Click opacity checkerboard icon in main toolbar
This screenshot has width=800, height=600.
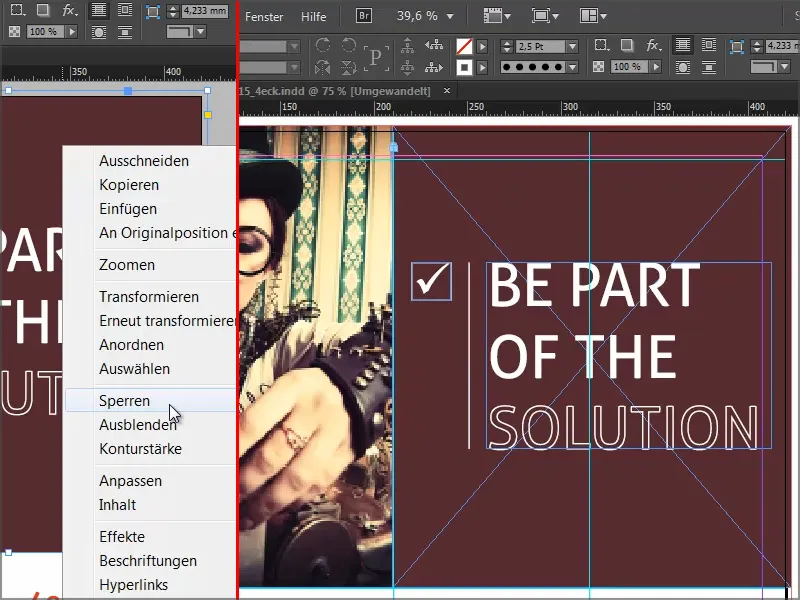598,67
